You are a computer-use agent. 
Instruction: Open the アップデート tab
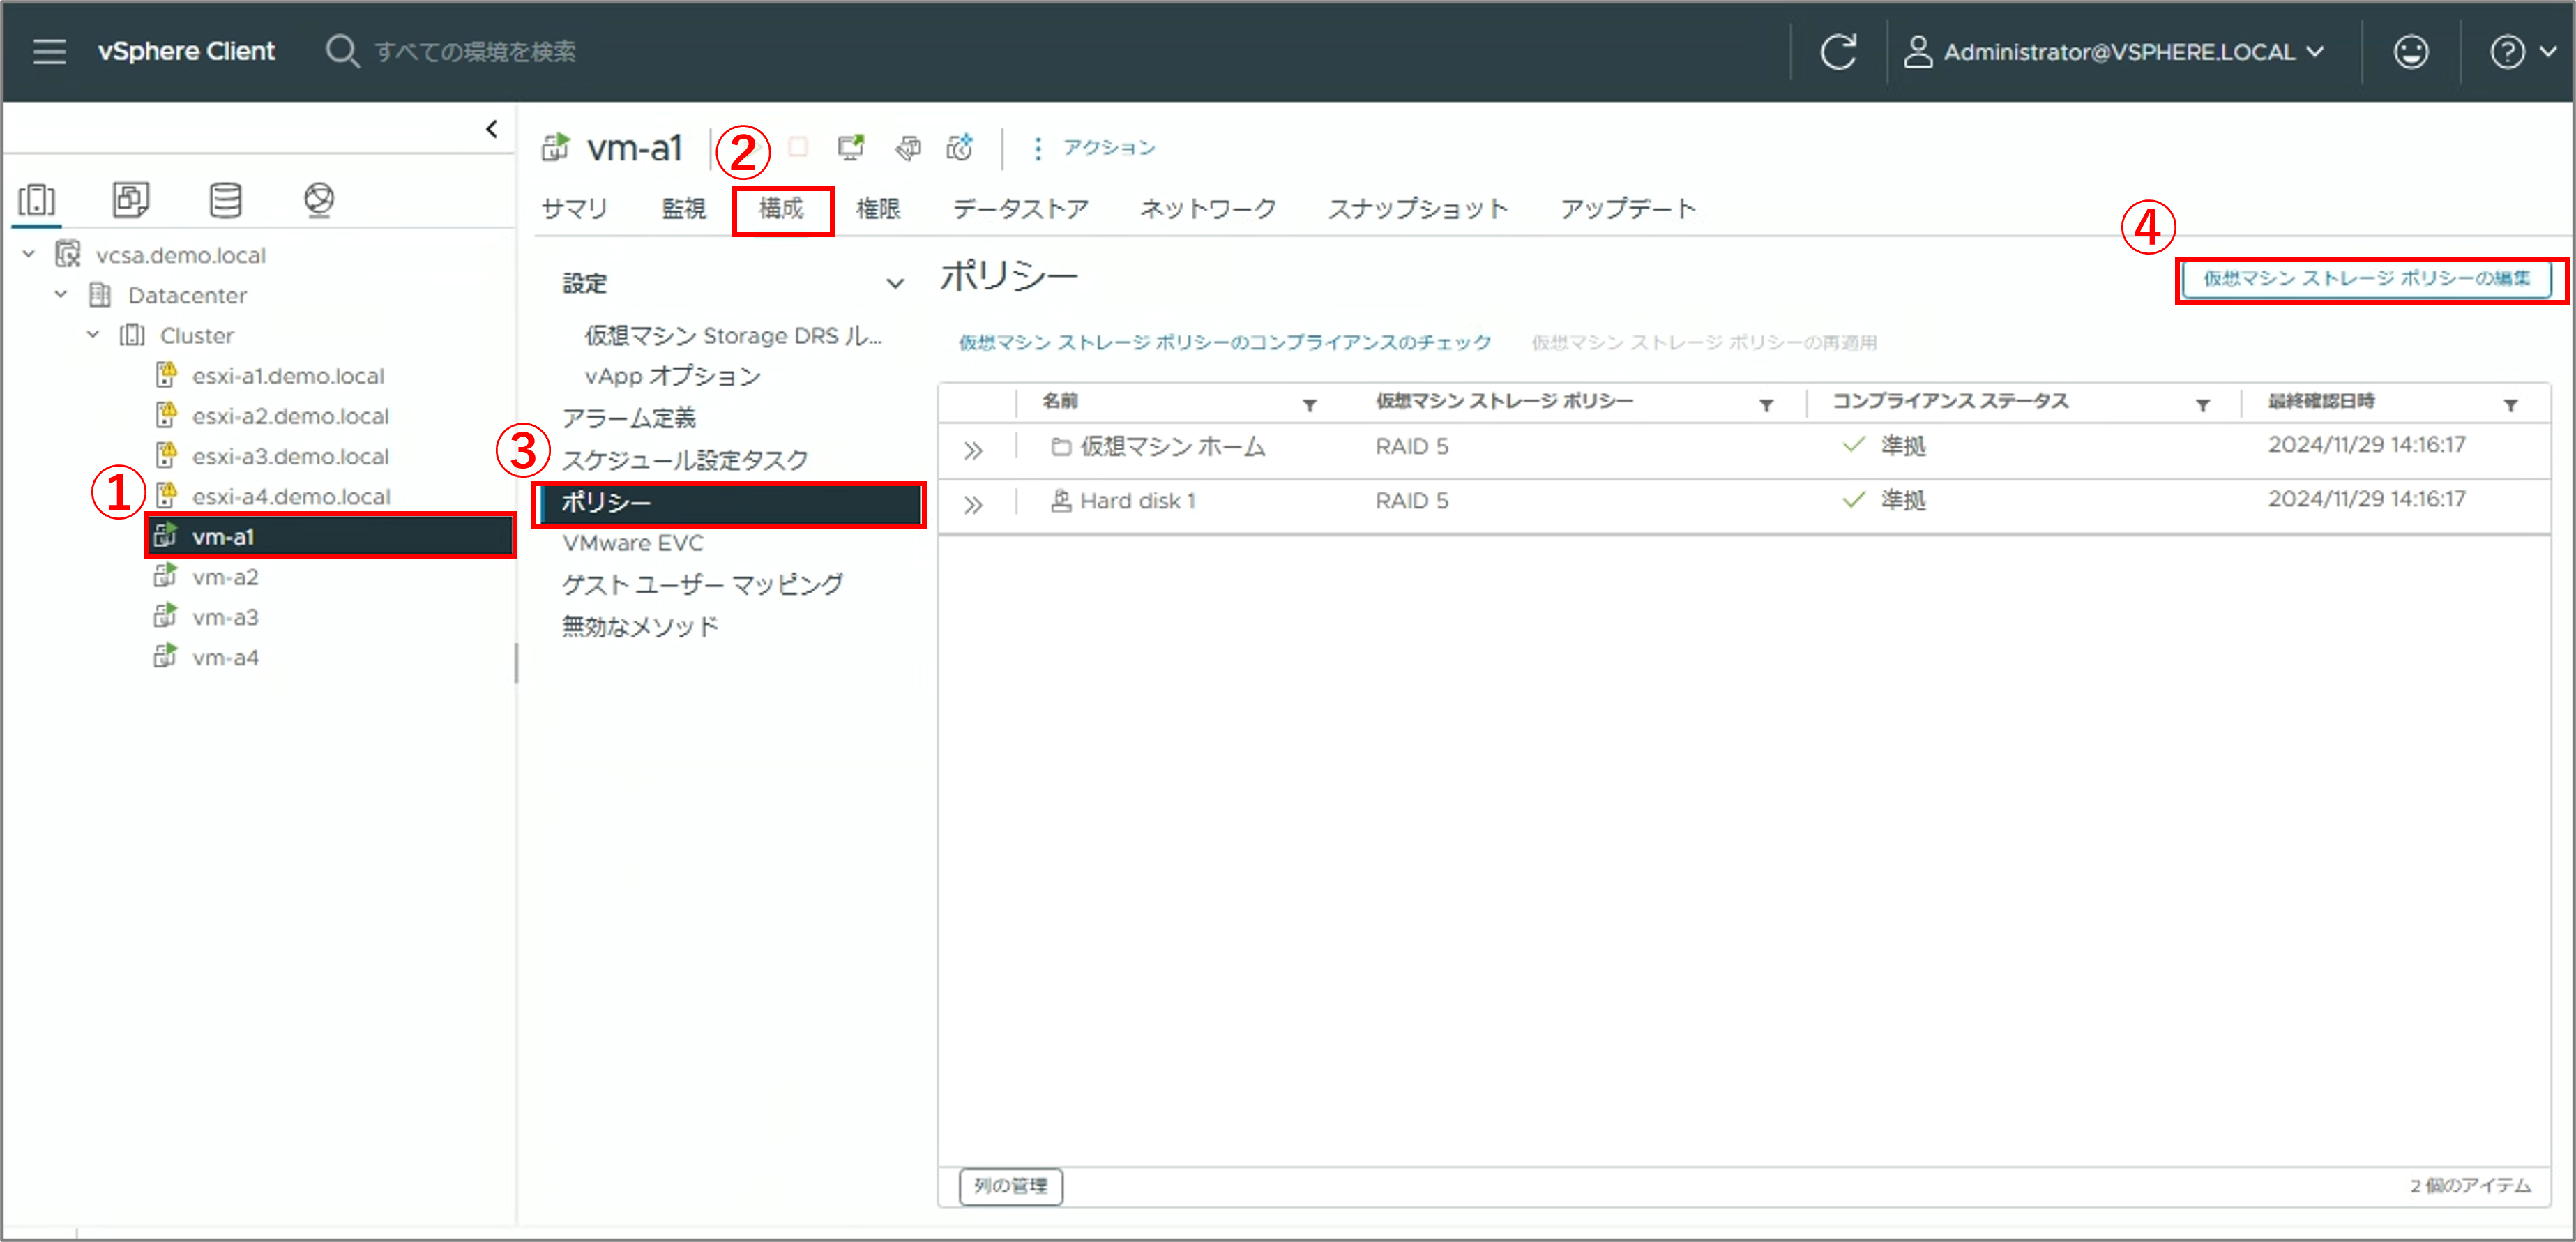pos(1628,208)
